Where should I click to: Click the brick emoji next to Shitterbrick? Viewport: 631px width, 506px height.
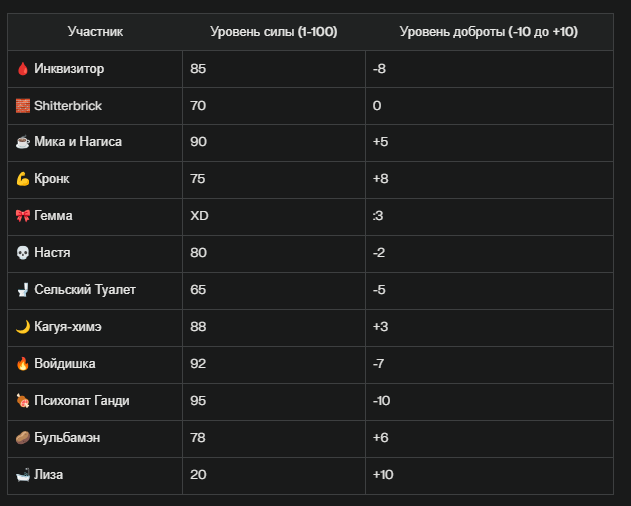pos(23,106)
